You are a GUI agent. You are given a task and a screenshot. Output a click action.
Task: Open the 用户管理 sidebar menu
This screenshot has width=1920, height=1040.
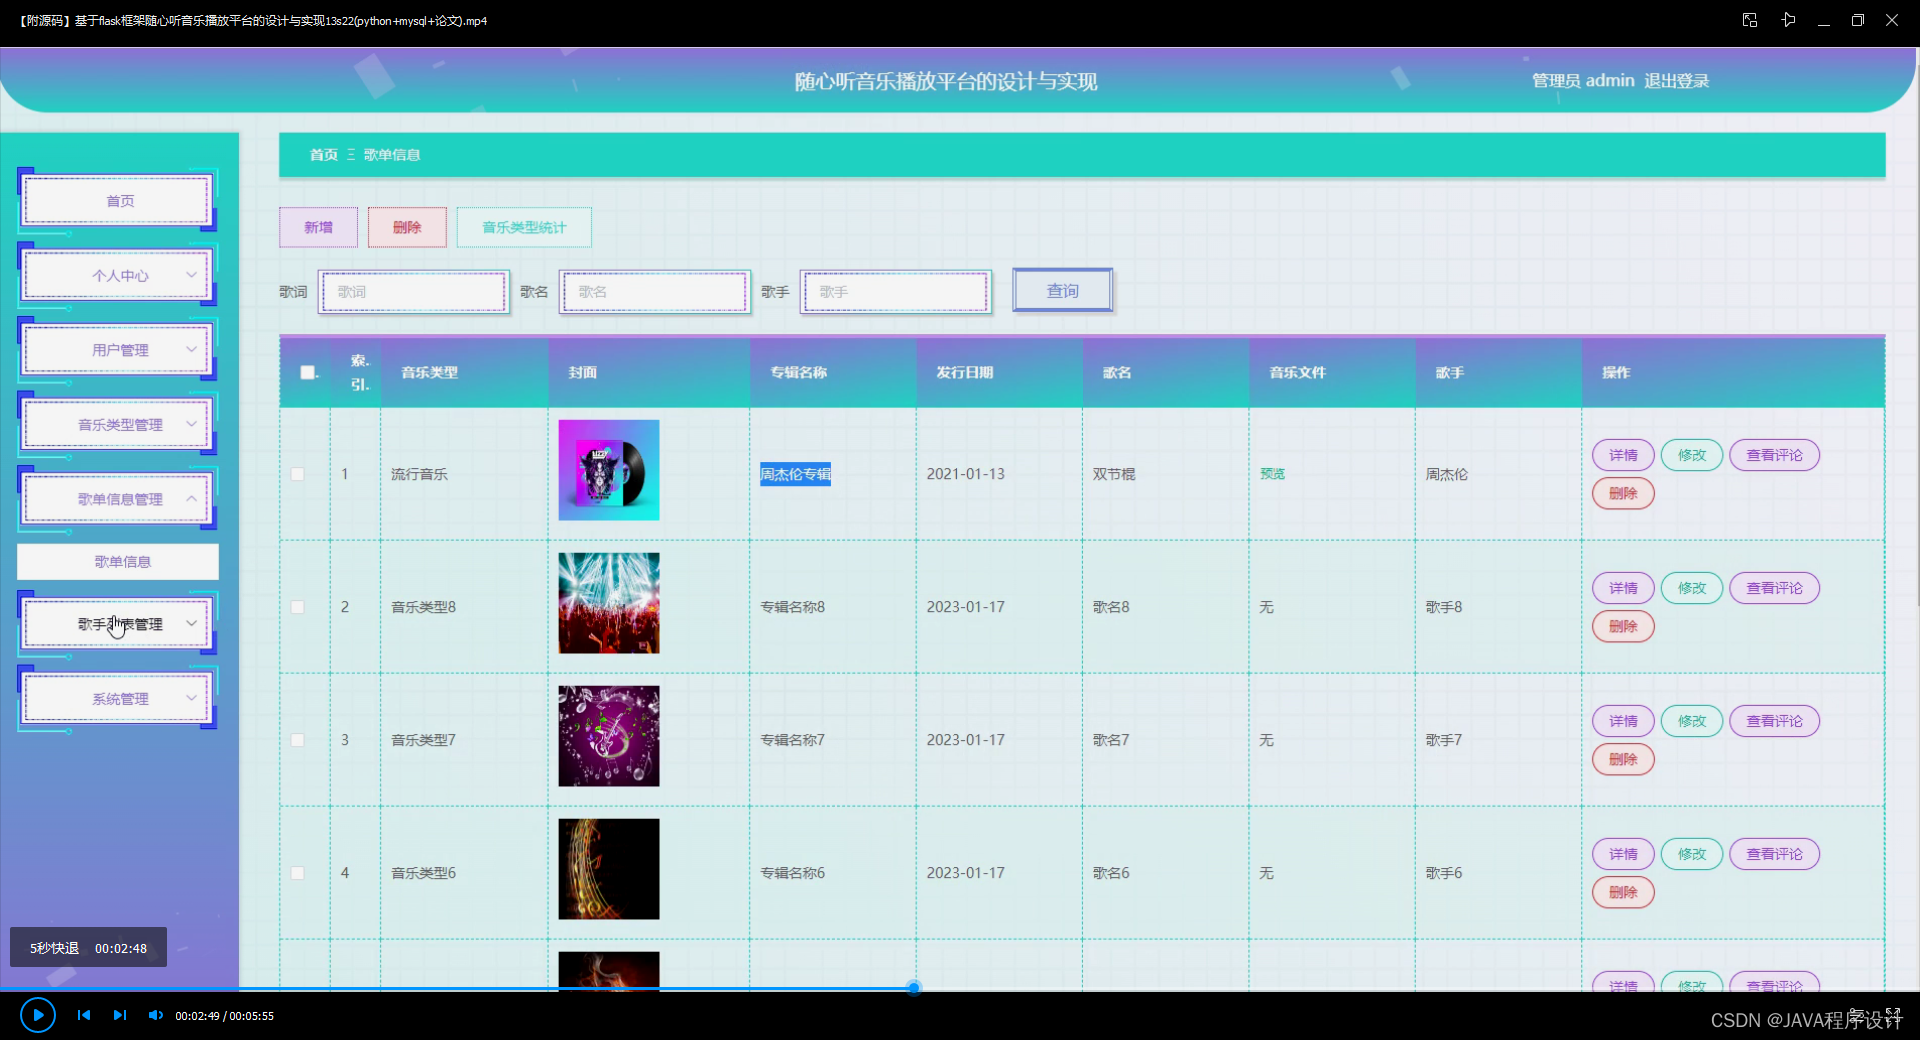pyautogui.click(x=118, y=350)
